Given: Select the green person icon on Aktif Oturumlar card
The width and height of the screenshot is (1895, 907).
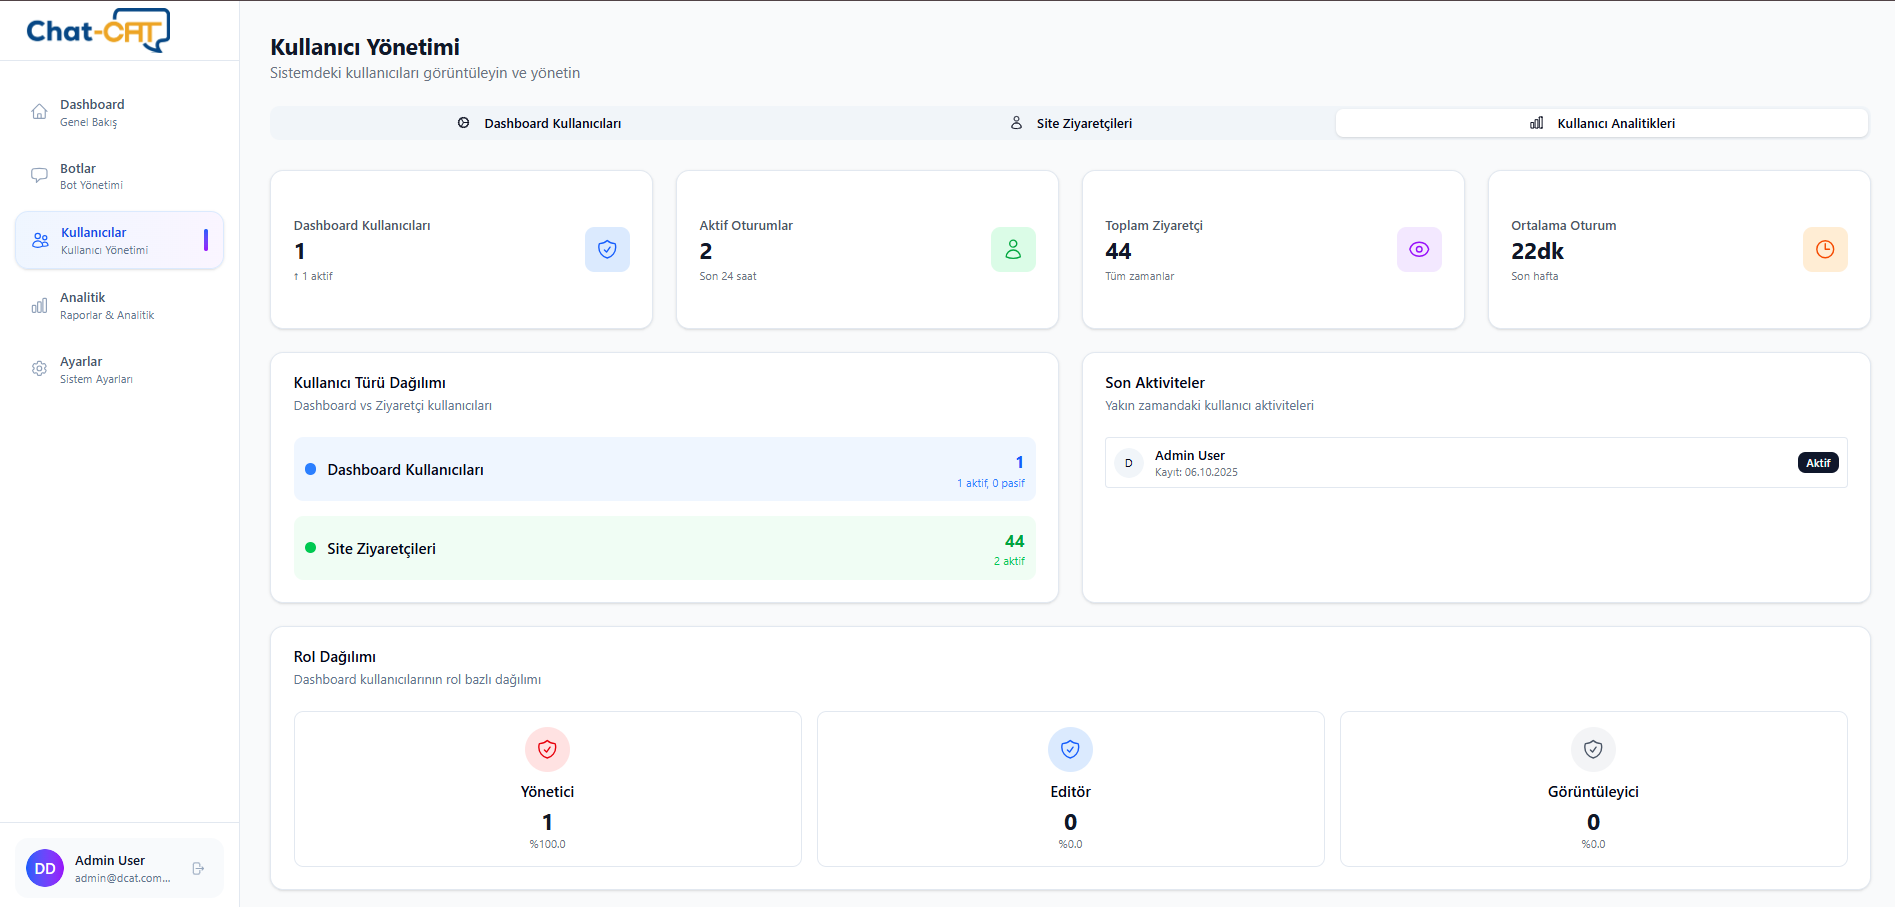Looking at the screenshot, I should [x=1013, y=249].
